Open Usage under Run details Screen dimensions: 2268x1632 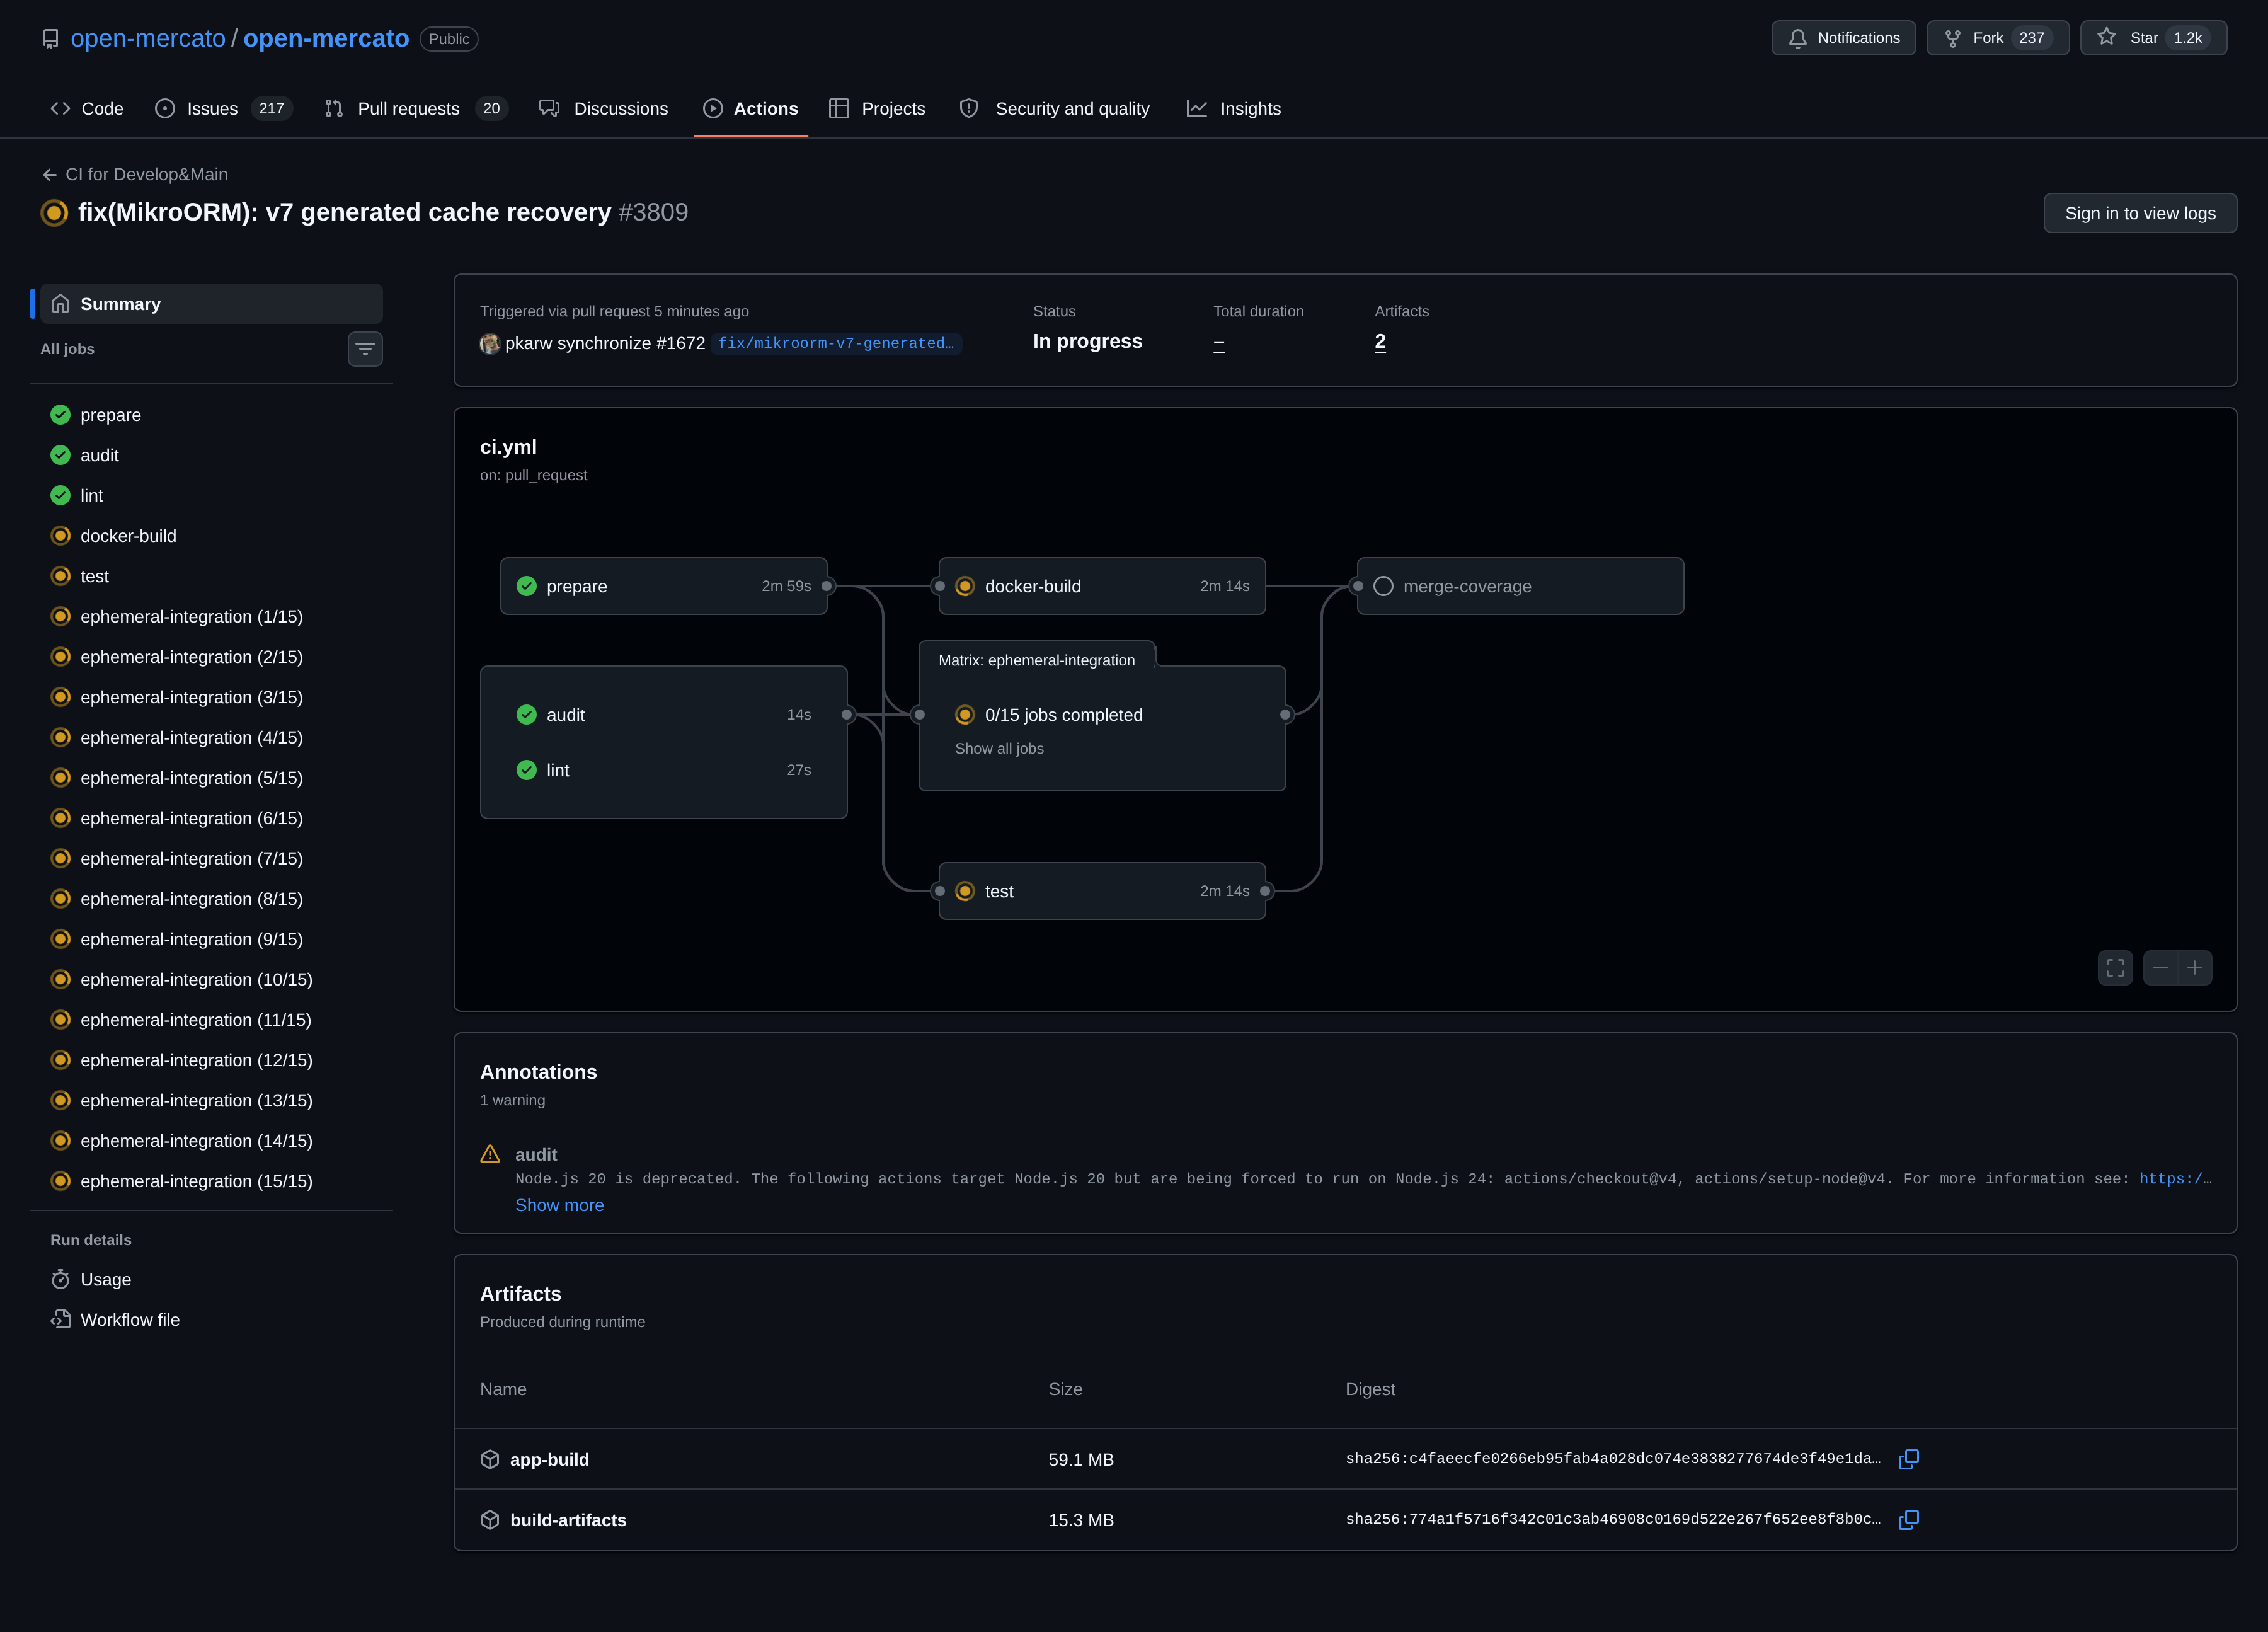point(212,1279)
